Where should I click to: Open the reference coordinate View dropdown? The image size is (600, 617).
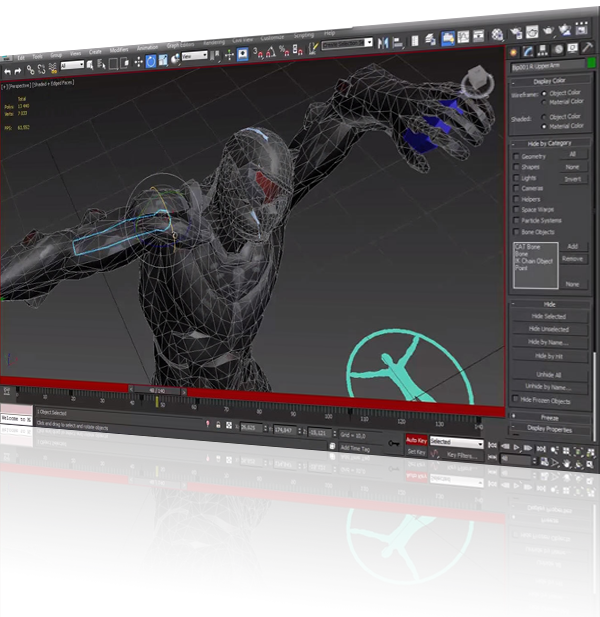pyautogui.click(x=194, y=56)
